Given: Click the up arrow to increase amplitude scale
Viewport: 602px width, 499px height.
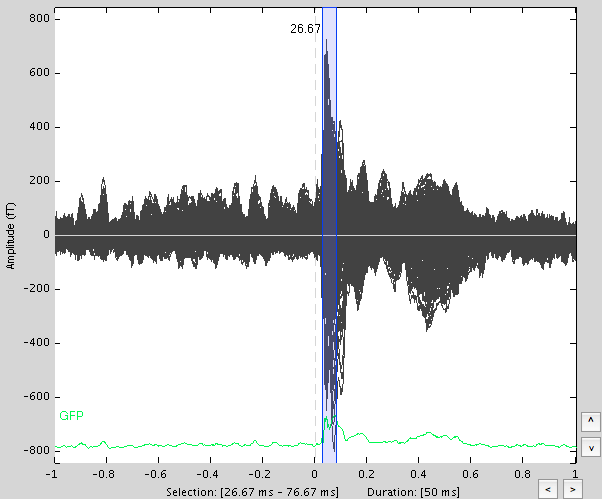Looking at the screenshot, I should point(589,419).
